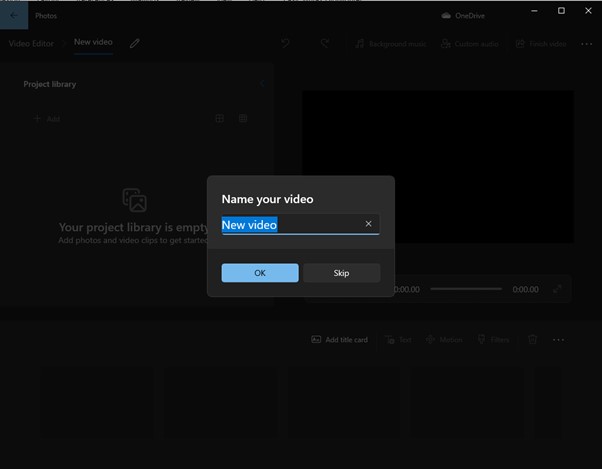This screenshot has height=469, width=602.
Task: Add title card to storyboard
Action: [x=339, y=340]
